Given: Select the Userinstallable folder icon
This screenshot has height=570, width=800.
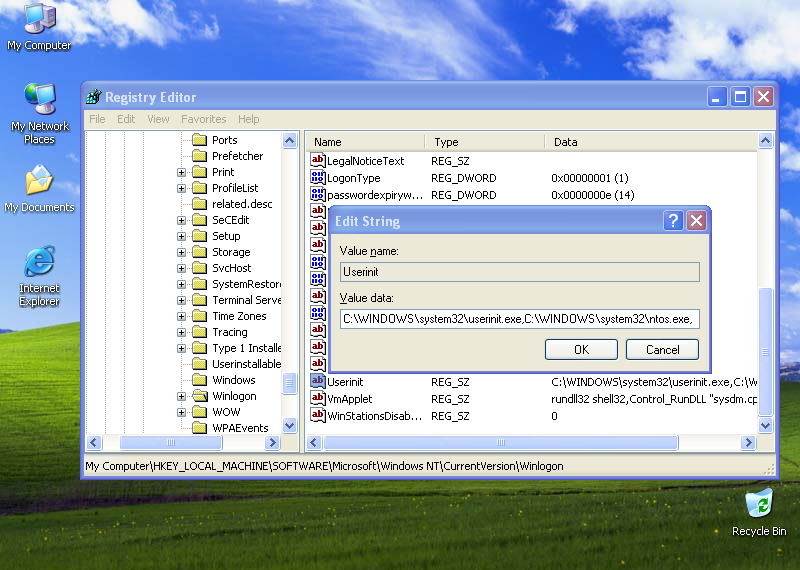Looking at the screenshot, I should coord(199,364).
